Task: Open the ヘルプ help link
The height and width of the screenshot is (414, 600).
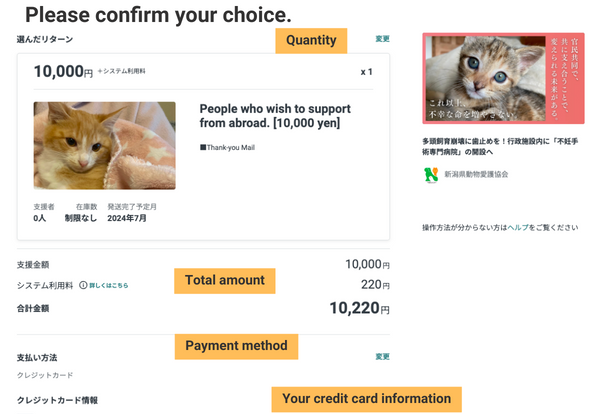Action: click(x=518, y=228)
